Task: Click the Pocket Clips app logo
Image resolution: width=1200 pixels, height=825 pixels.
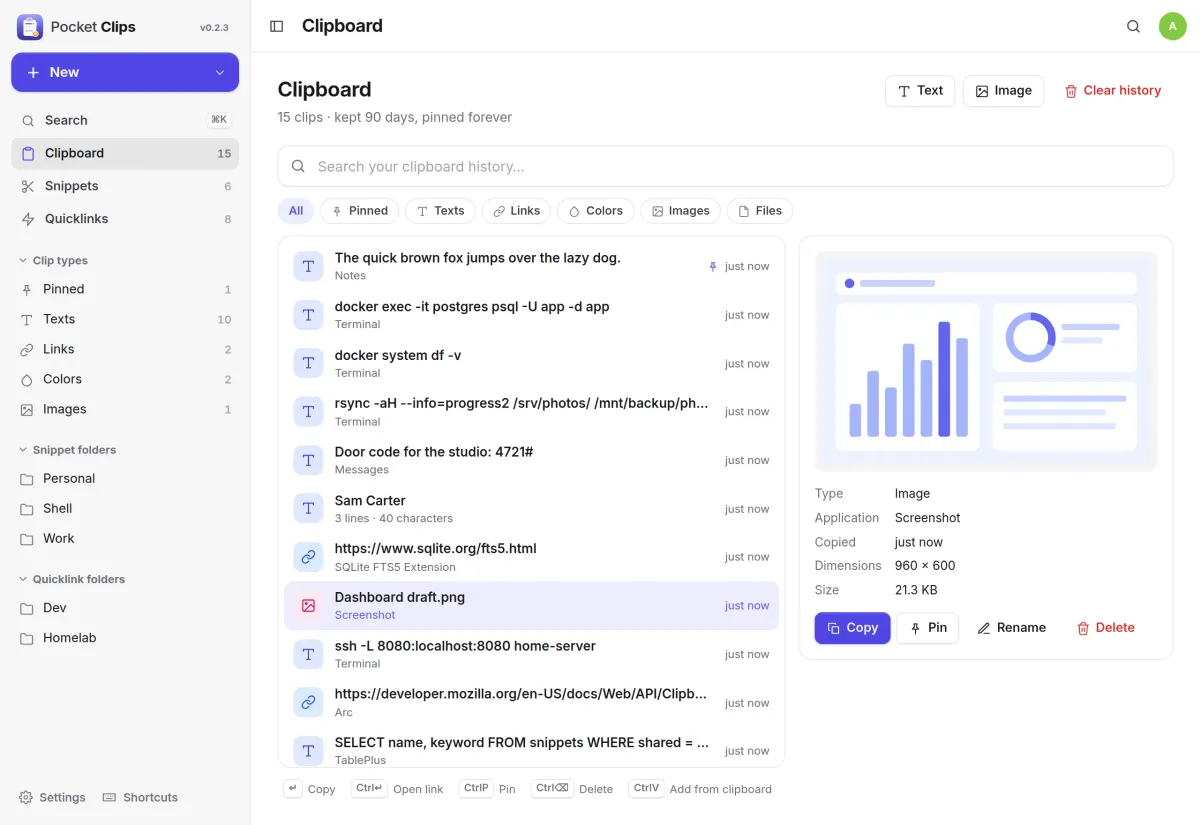Action: [x=30, y=27]
